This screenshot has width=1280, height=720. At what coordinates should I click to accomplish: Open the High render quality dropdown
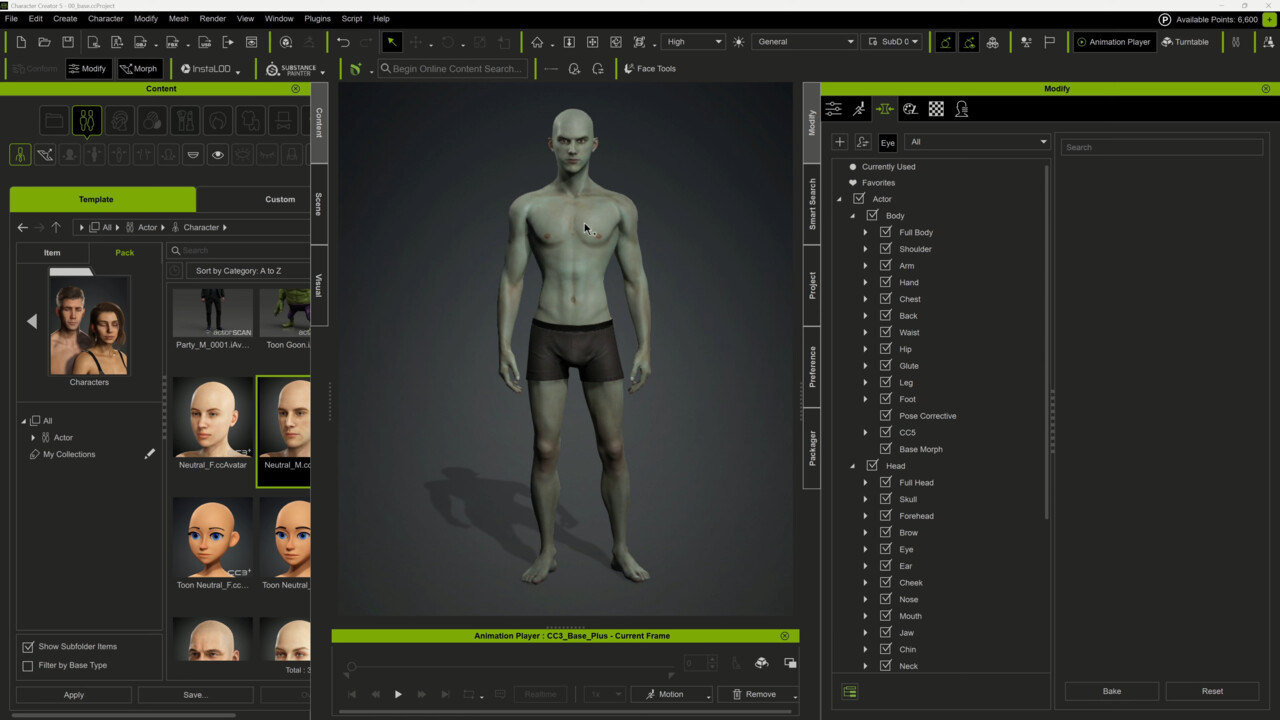(x=693, y=42)
